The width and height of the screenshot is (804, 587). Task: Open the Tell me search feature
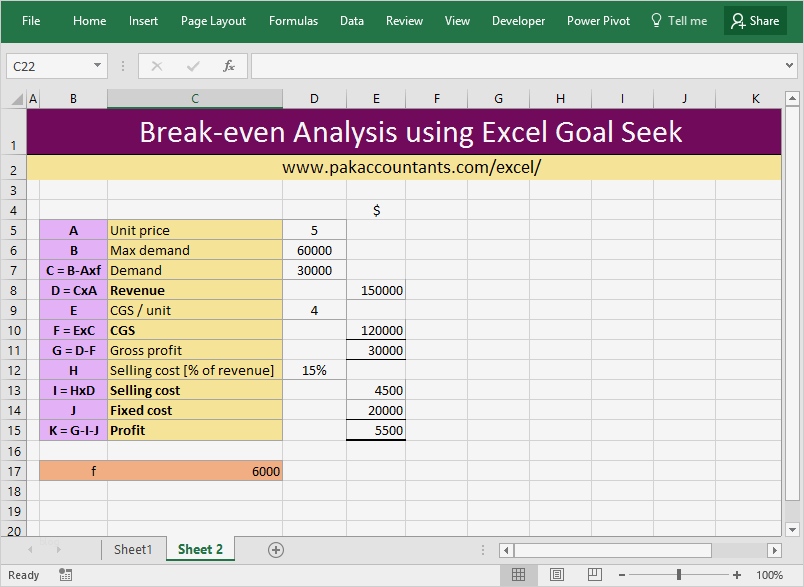tap(679, 20)
